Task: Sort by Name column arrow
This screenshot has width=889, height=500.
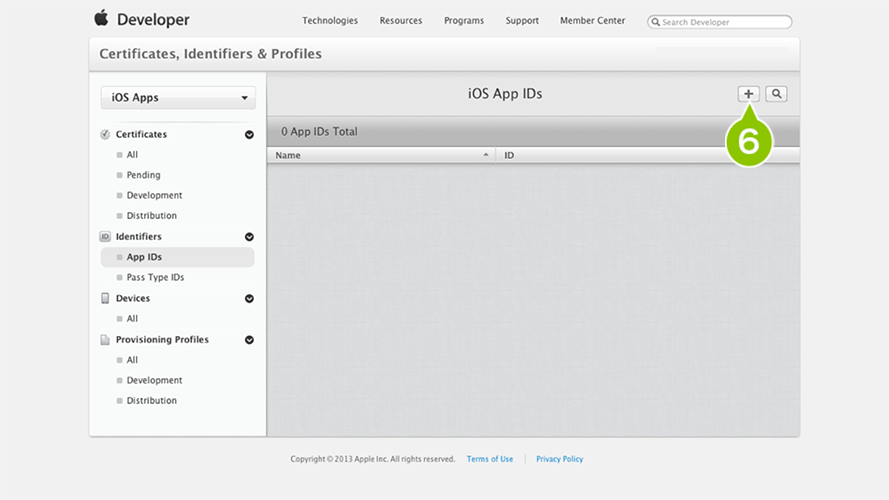Action: click(486, 155)
